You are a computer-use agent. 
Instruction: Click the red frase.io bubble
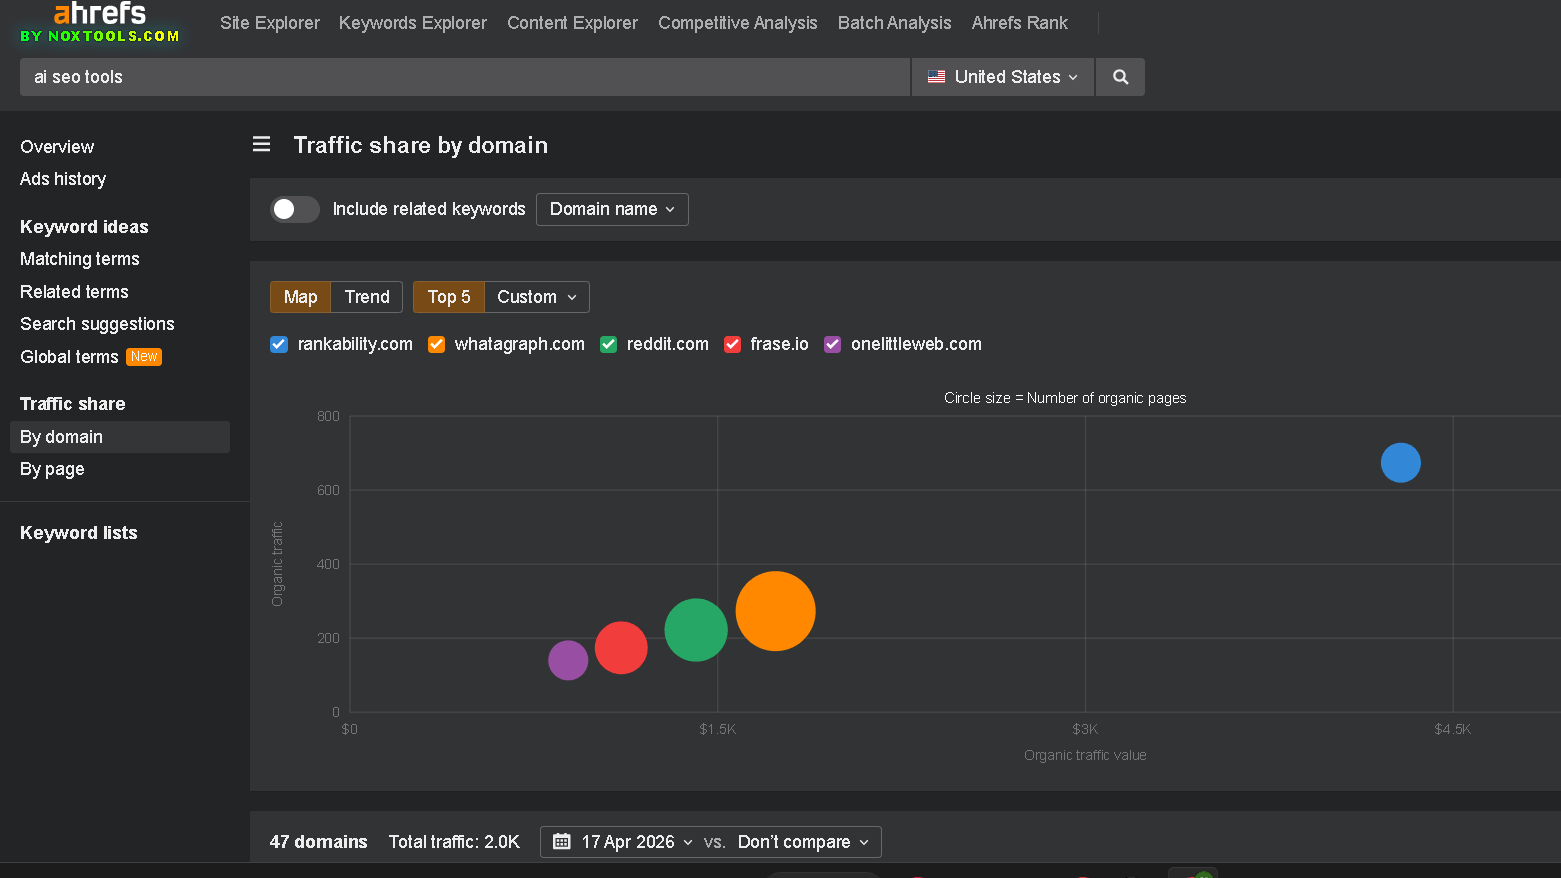pos(621,648)
